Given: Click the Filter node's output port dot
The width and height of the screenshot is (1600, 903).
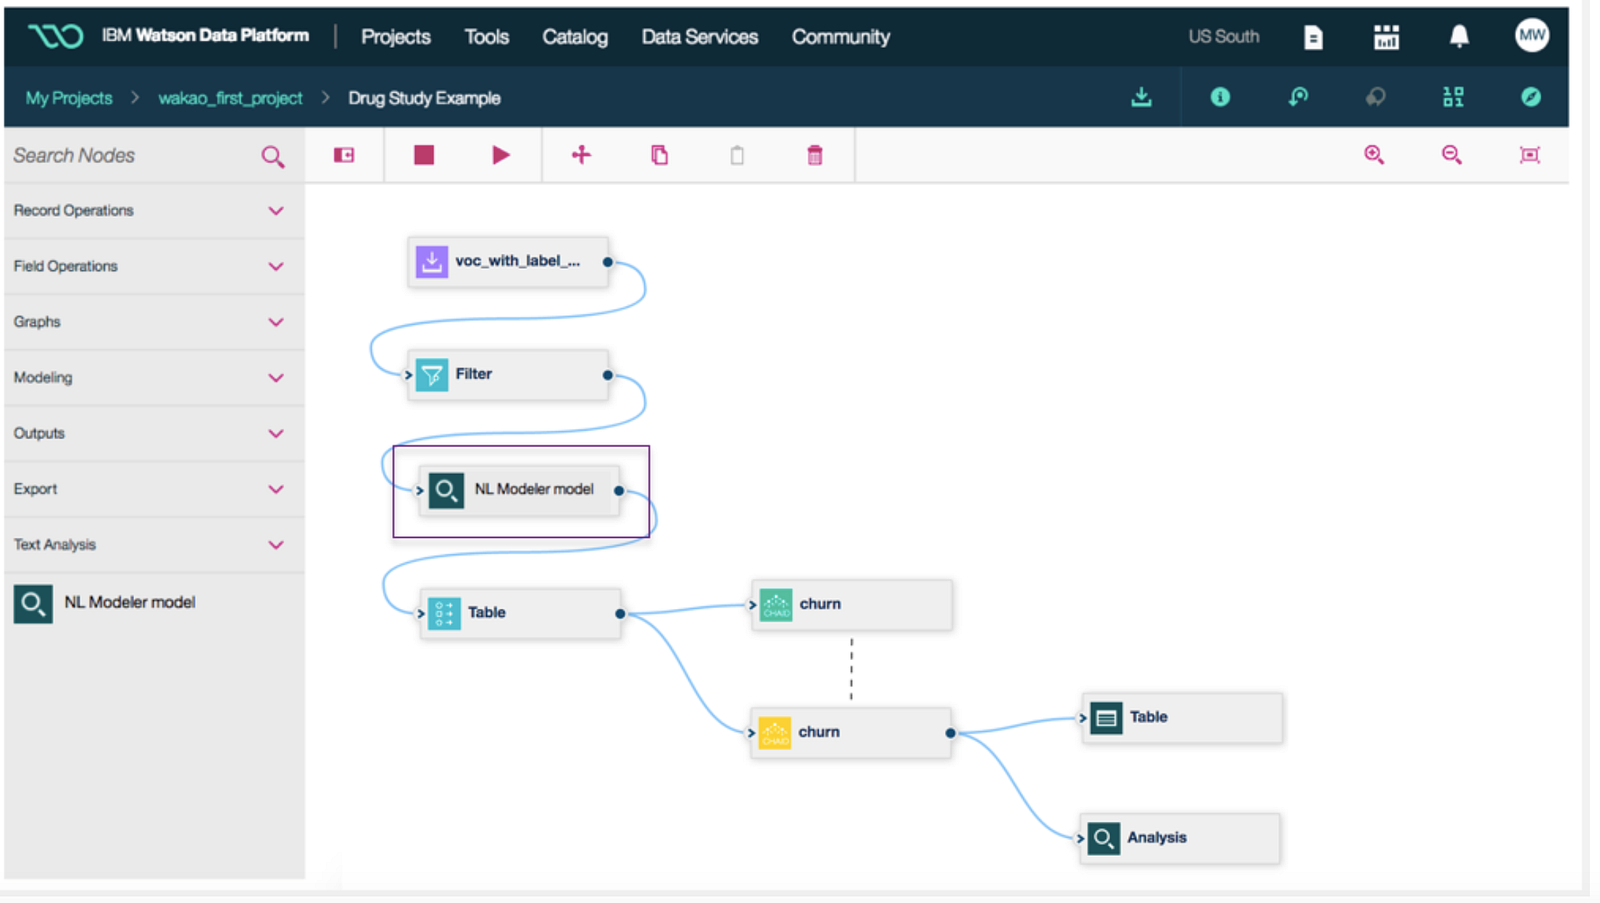Looking at the screenshot, I should (607, 375).
